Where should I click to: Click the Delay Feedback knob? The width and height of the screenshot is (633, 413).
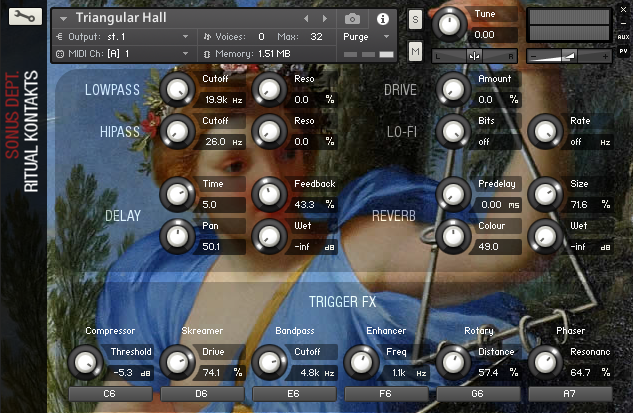coord(269,195)
